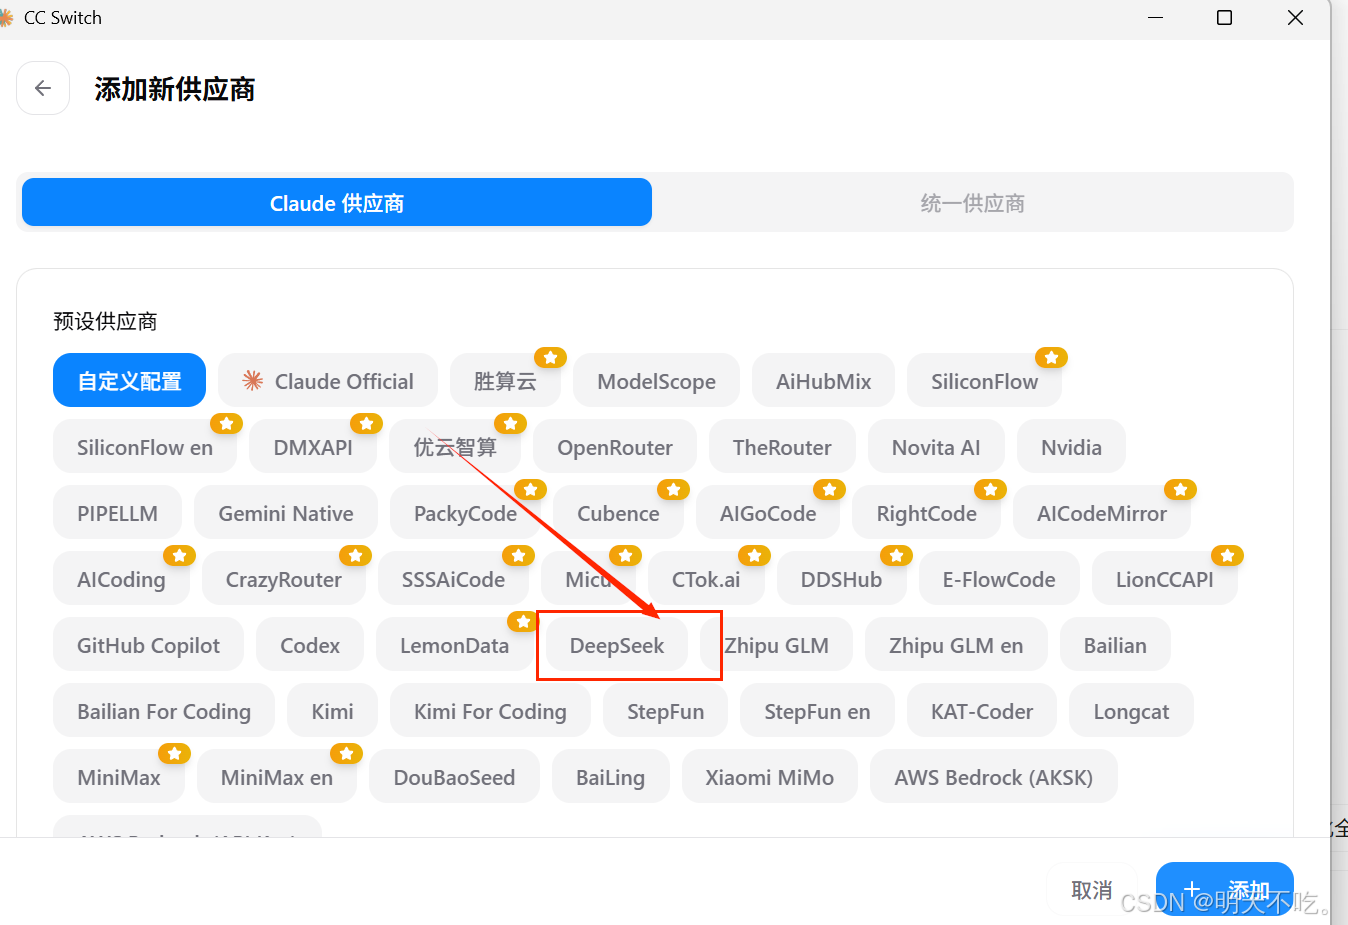Select Cubence provider
Viewport: 1348px width, 925px height.
[x=618, y=513]
